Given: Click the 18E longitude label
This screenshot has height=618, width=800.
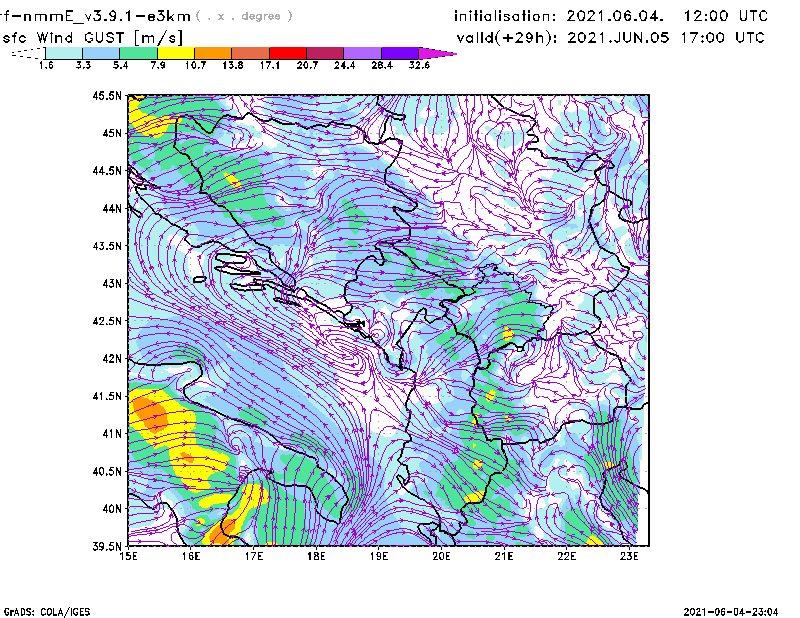Looking at the screenshot, I should click(x=316, y=556).
